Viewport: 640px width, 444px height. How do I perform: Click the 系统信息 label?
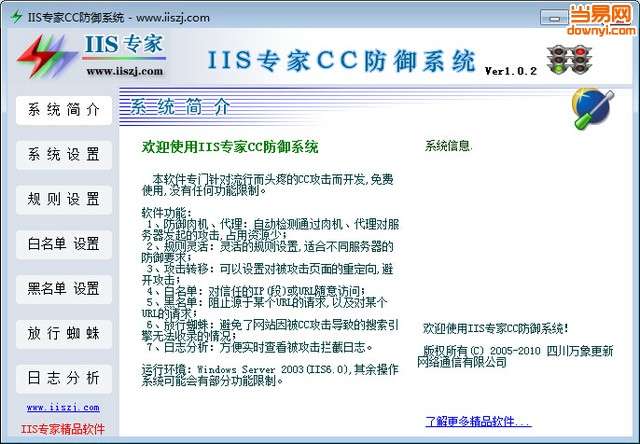coord(448,146)
